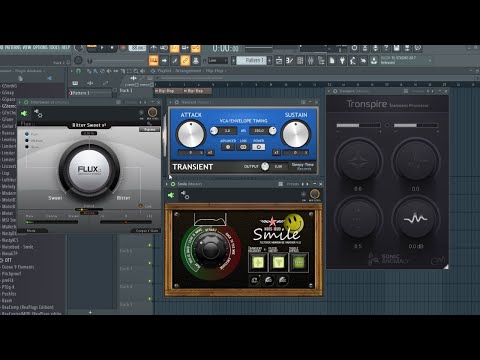
Task: Click Bitter Sweet plugin wrench settings icon
Action: [38, 113]
